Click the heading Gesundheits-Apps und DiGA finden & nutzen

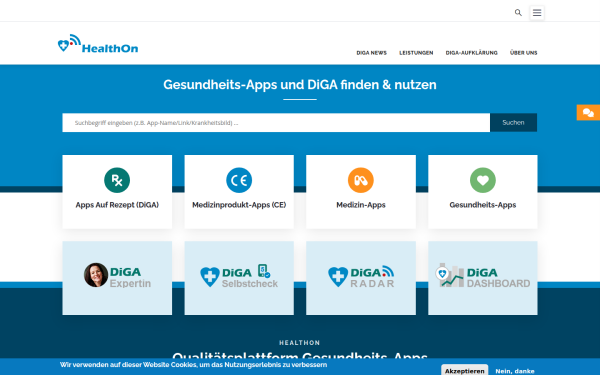click(300, 85)
